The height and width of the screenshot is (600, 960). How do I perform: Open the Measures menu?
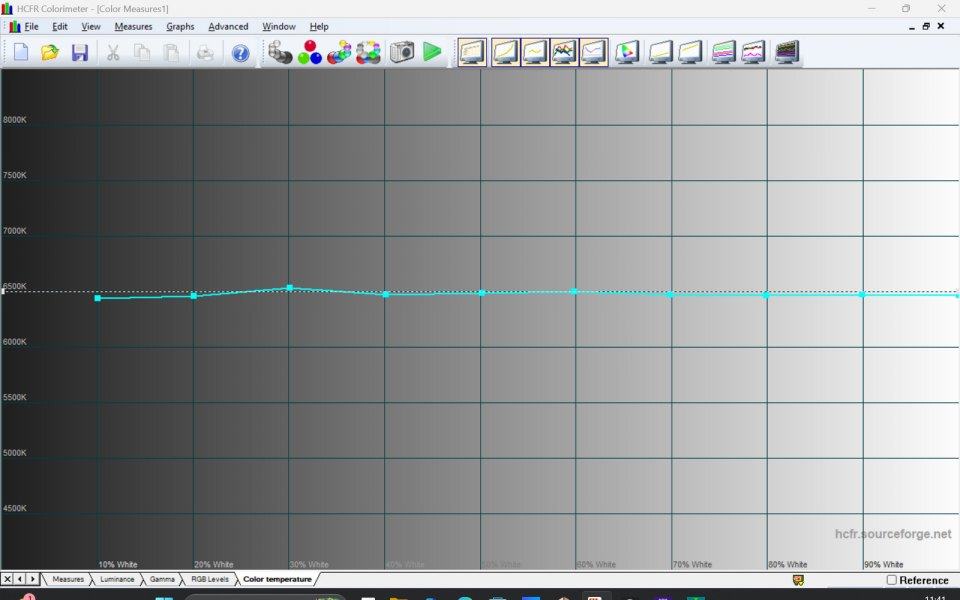(133, 26)
